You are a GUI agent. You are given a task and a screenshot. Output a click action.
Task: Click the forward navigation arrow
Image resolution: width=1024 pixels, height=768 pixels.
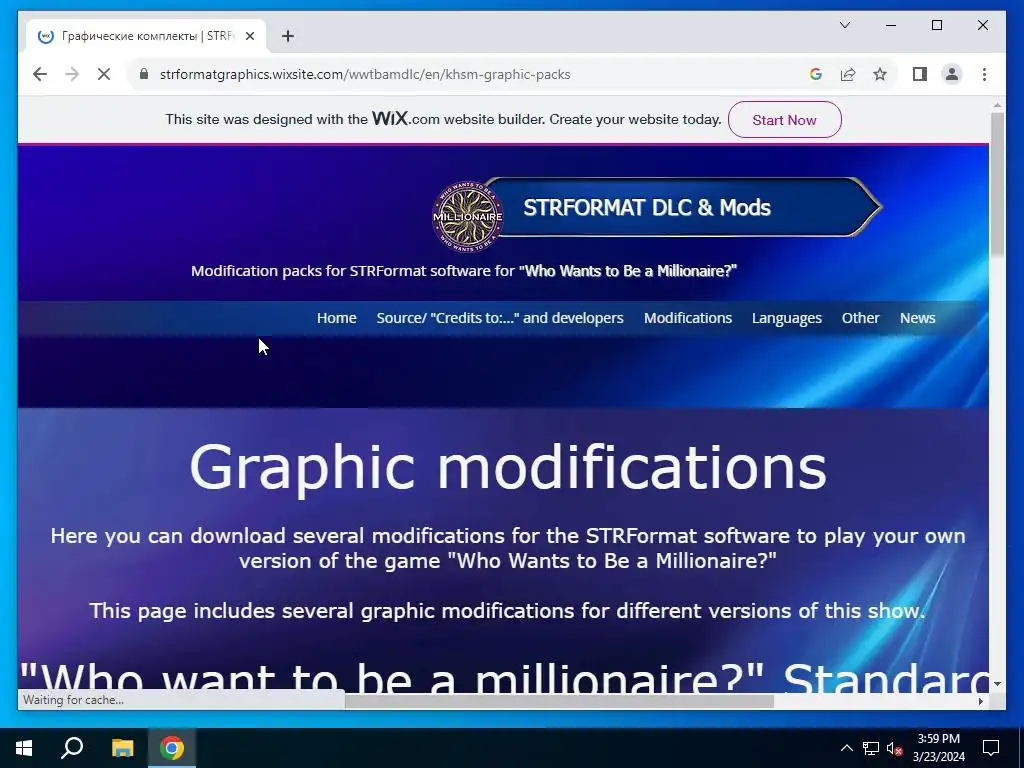point(72,74)
